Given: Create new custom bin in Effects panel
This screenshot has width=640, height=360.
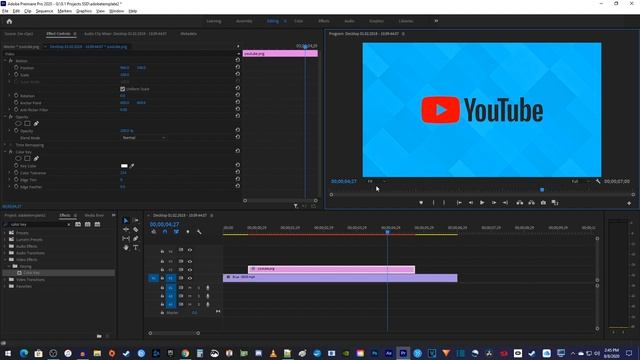Looking at the screenshot, I should pyautogui.click(x=99, y=336).
